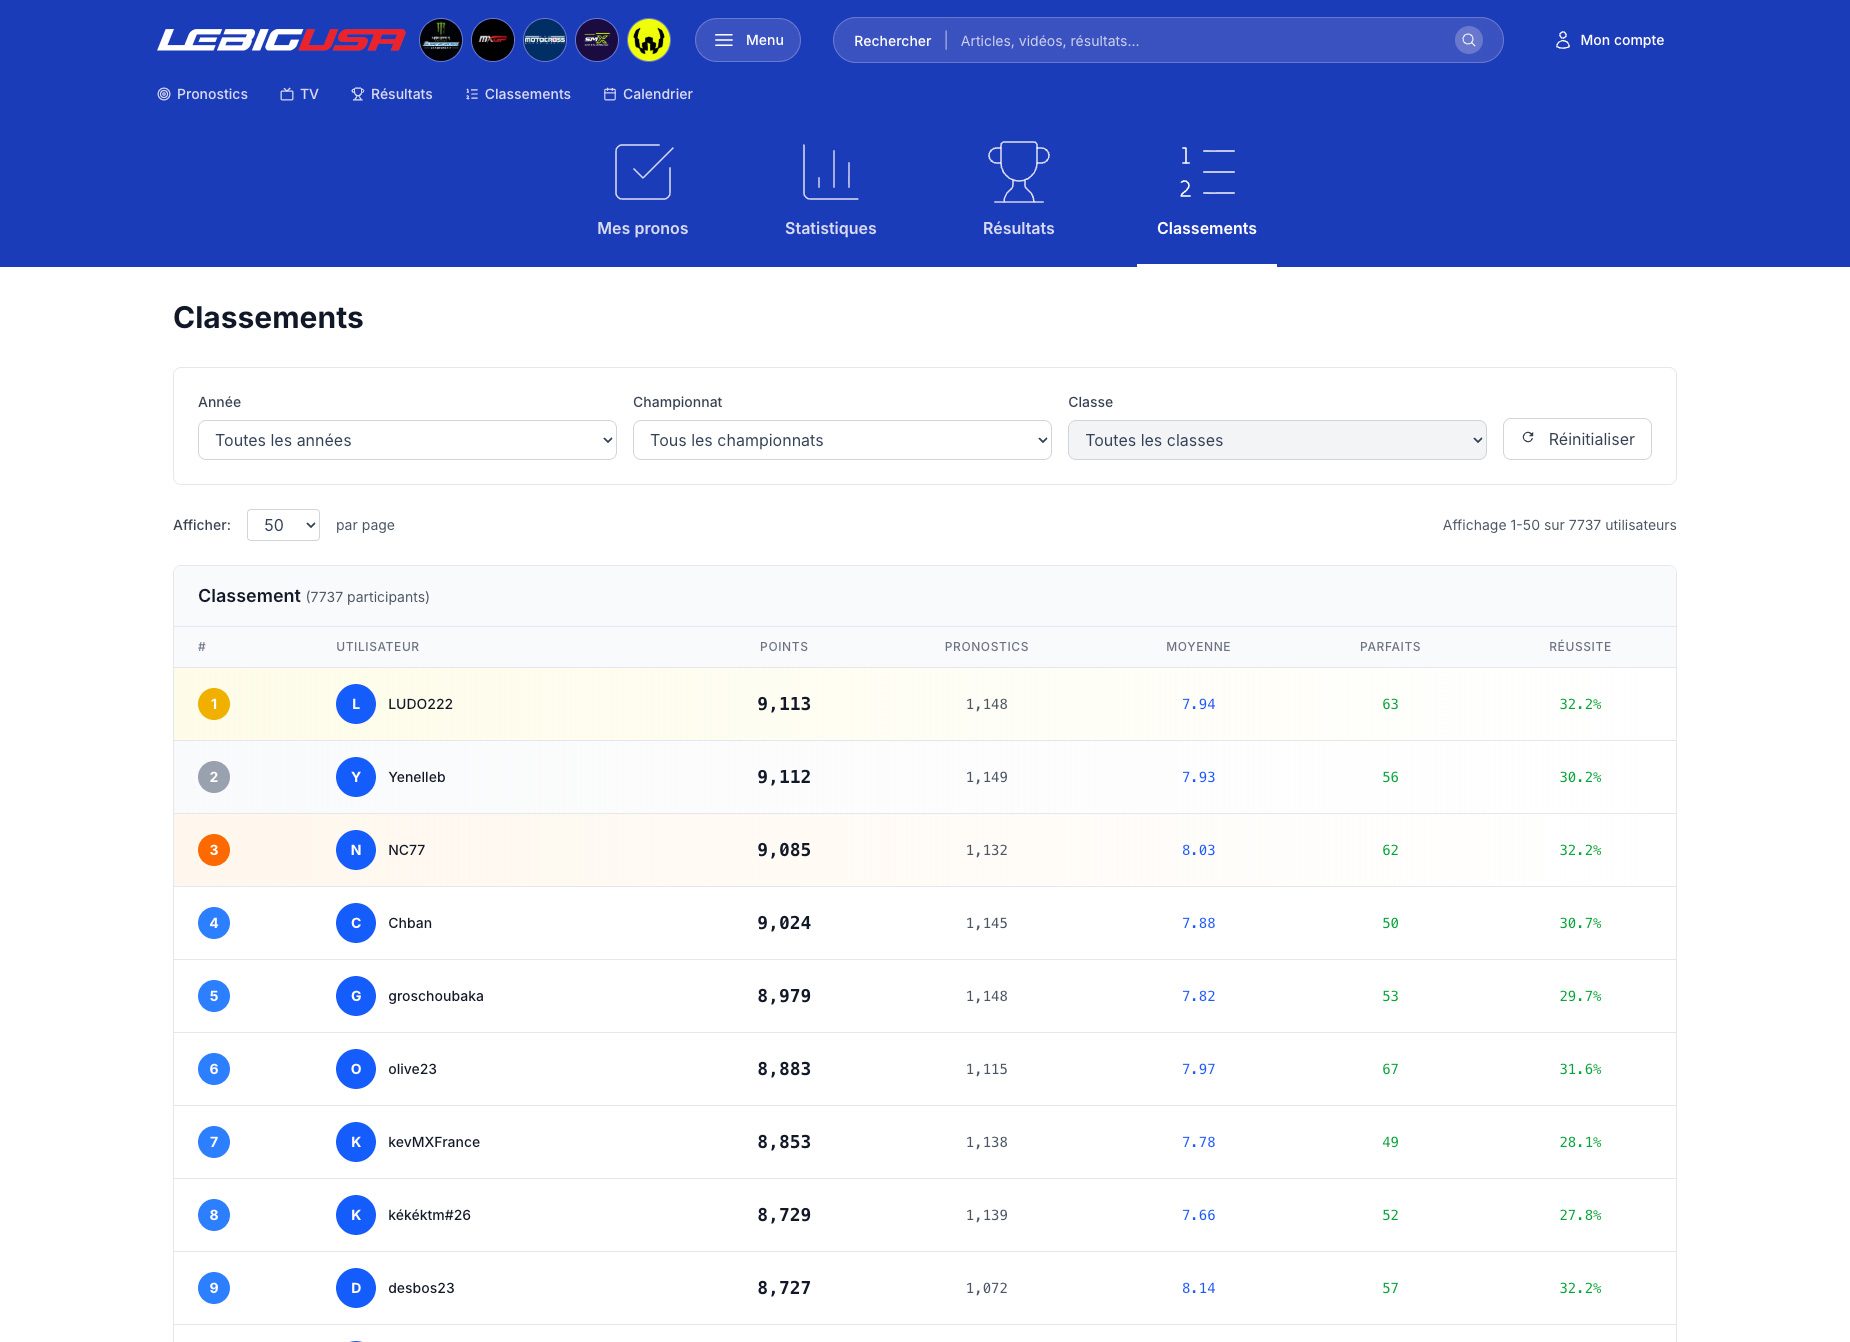Image resolution: width=1850 pixels, height=1342 pixels.
Task: Open the Calendrier nav link
Action: tap(648, 94)
